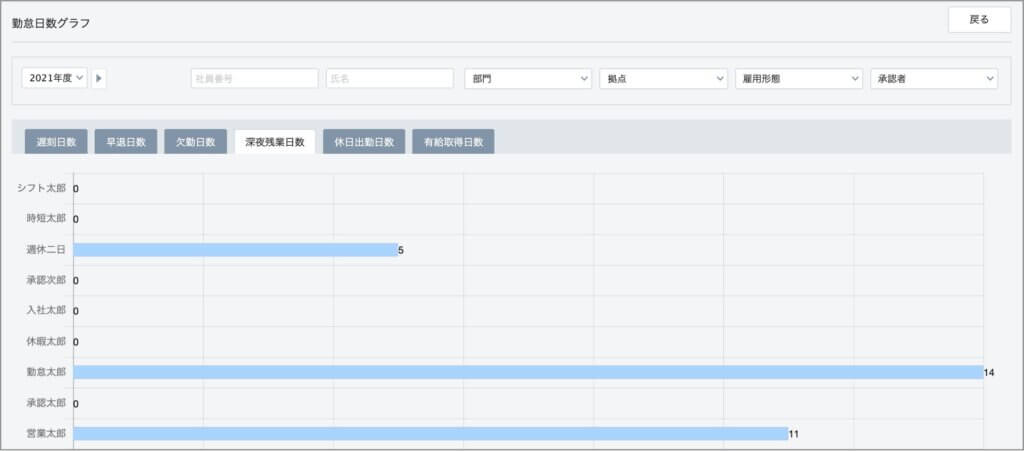Click the 戻る back button
This screenshot has width=1024, height=451.
pyautogui.click(x=979, y=20)
